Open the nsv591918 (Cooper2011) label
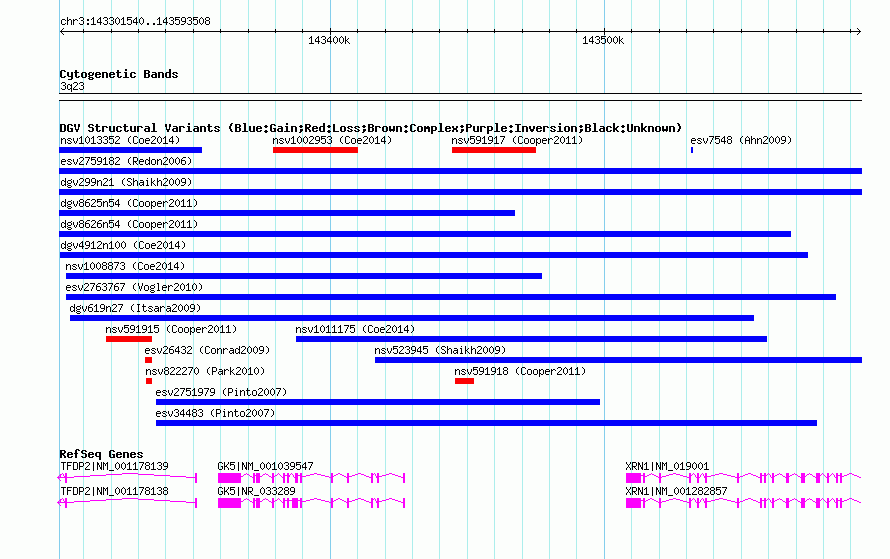Image resolution: width=890 pixels, height=559 pixels. (x=520, y=371)
